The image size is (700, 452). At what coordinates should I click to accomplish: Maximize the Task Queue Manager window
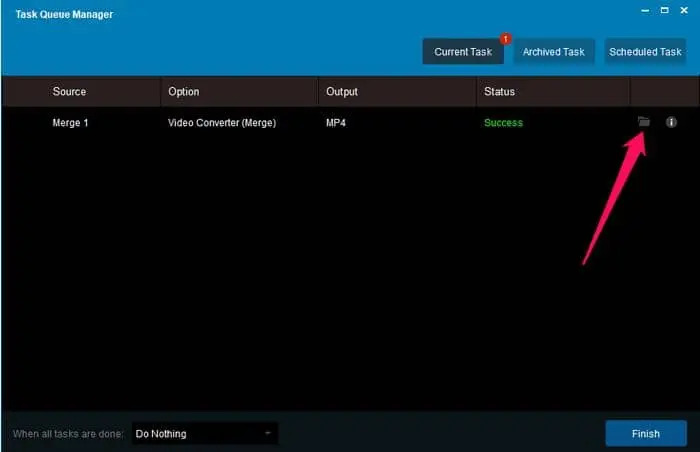pyautogui.click(x=663, y=11)
